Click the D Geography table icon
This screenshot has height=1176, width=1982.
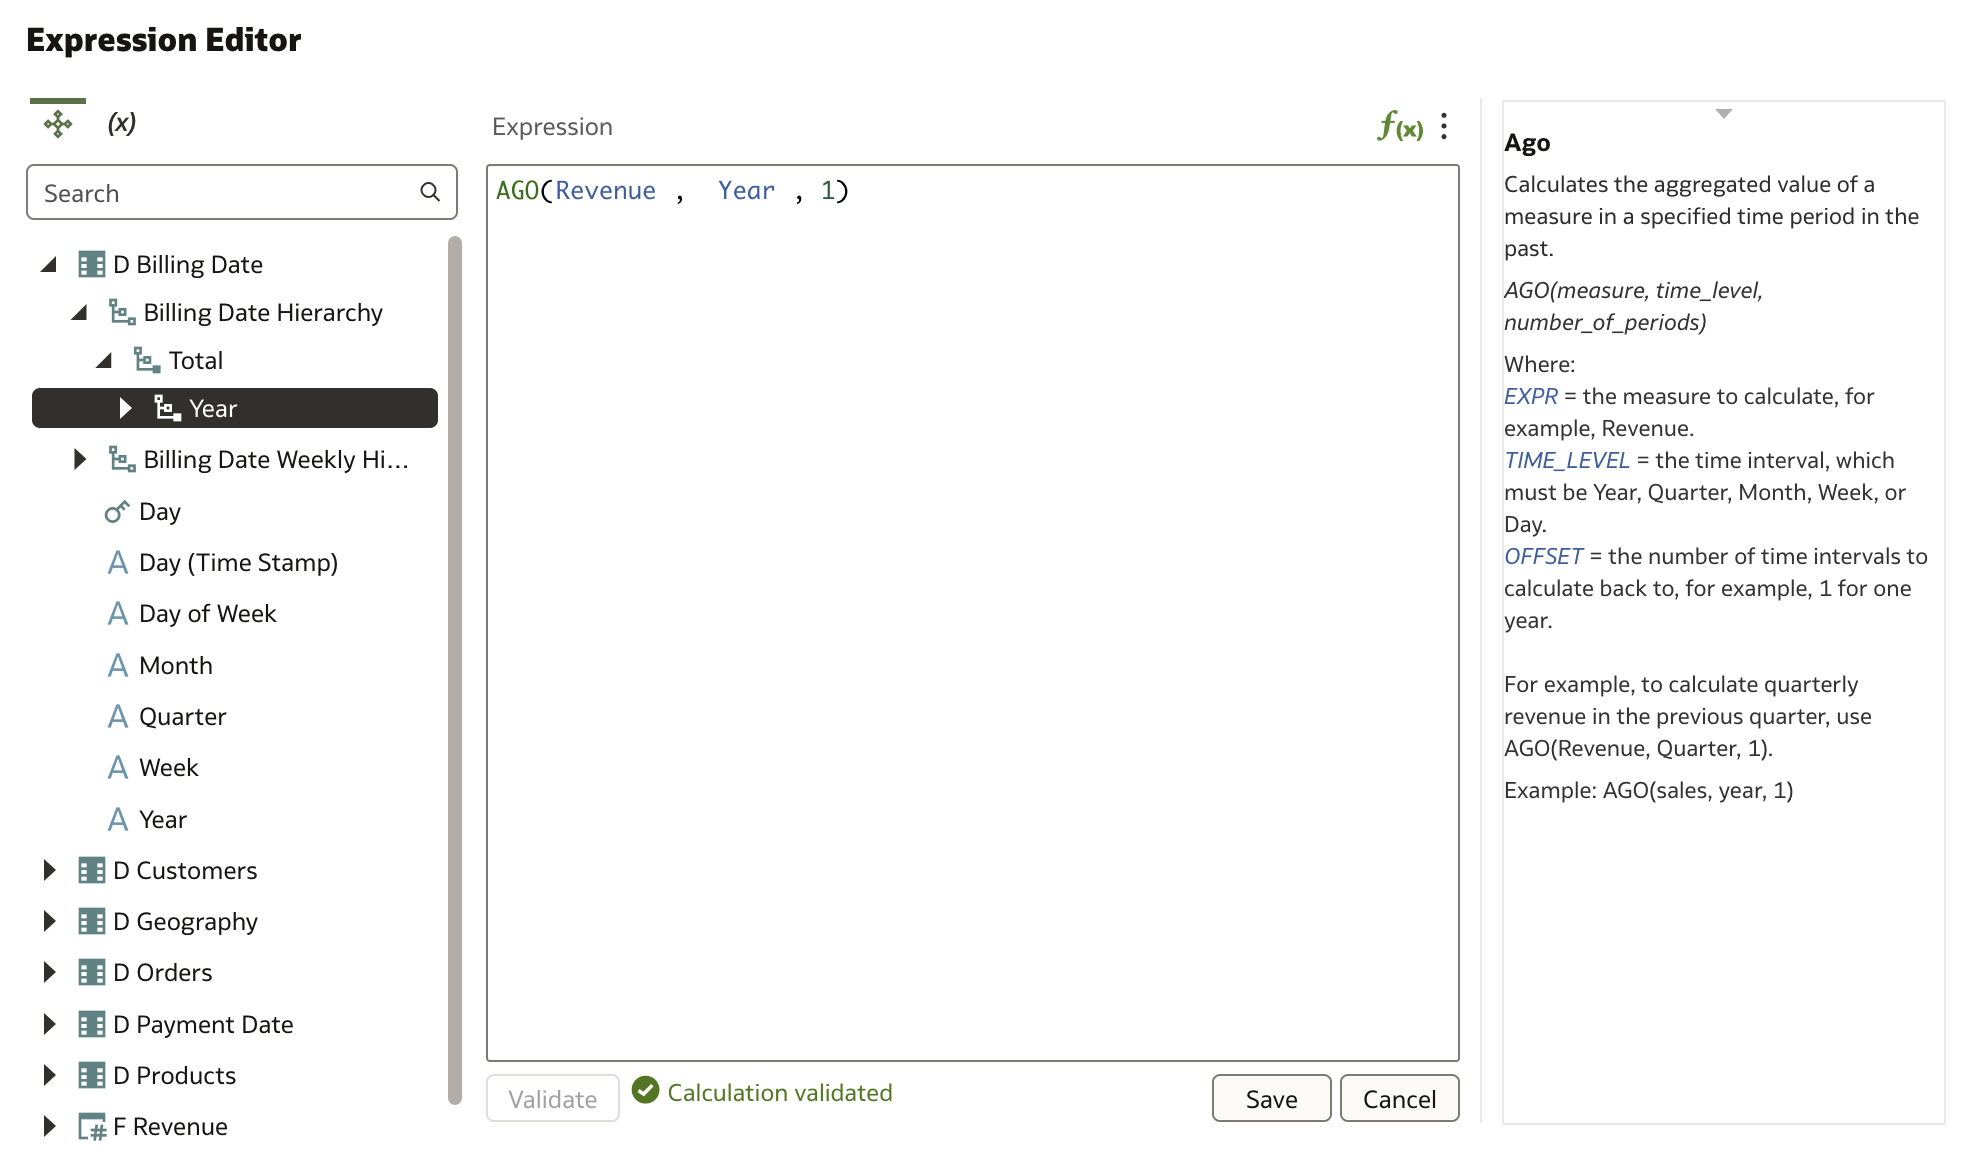91,921
